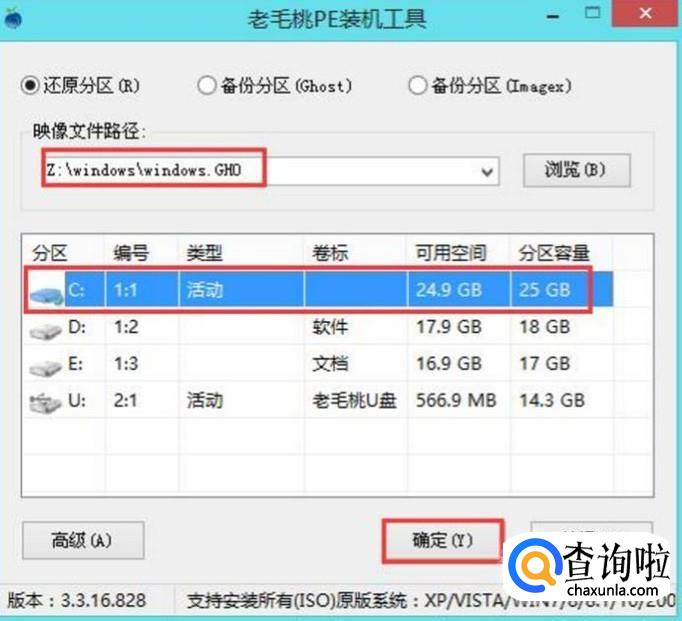Click the version 3.3.16.828 status text
The width and height of the screenshot is (682, 621).
[77, 601]
